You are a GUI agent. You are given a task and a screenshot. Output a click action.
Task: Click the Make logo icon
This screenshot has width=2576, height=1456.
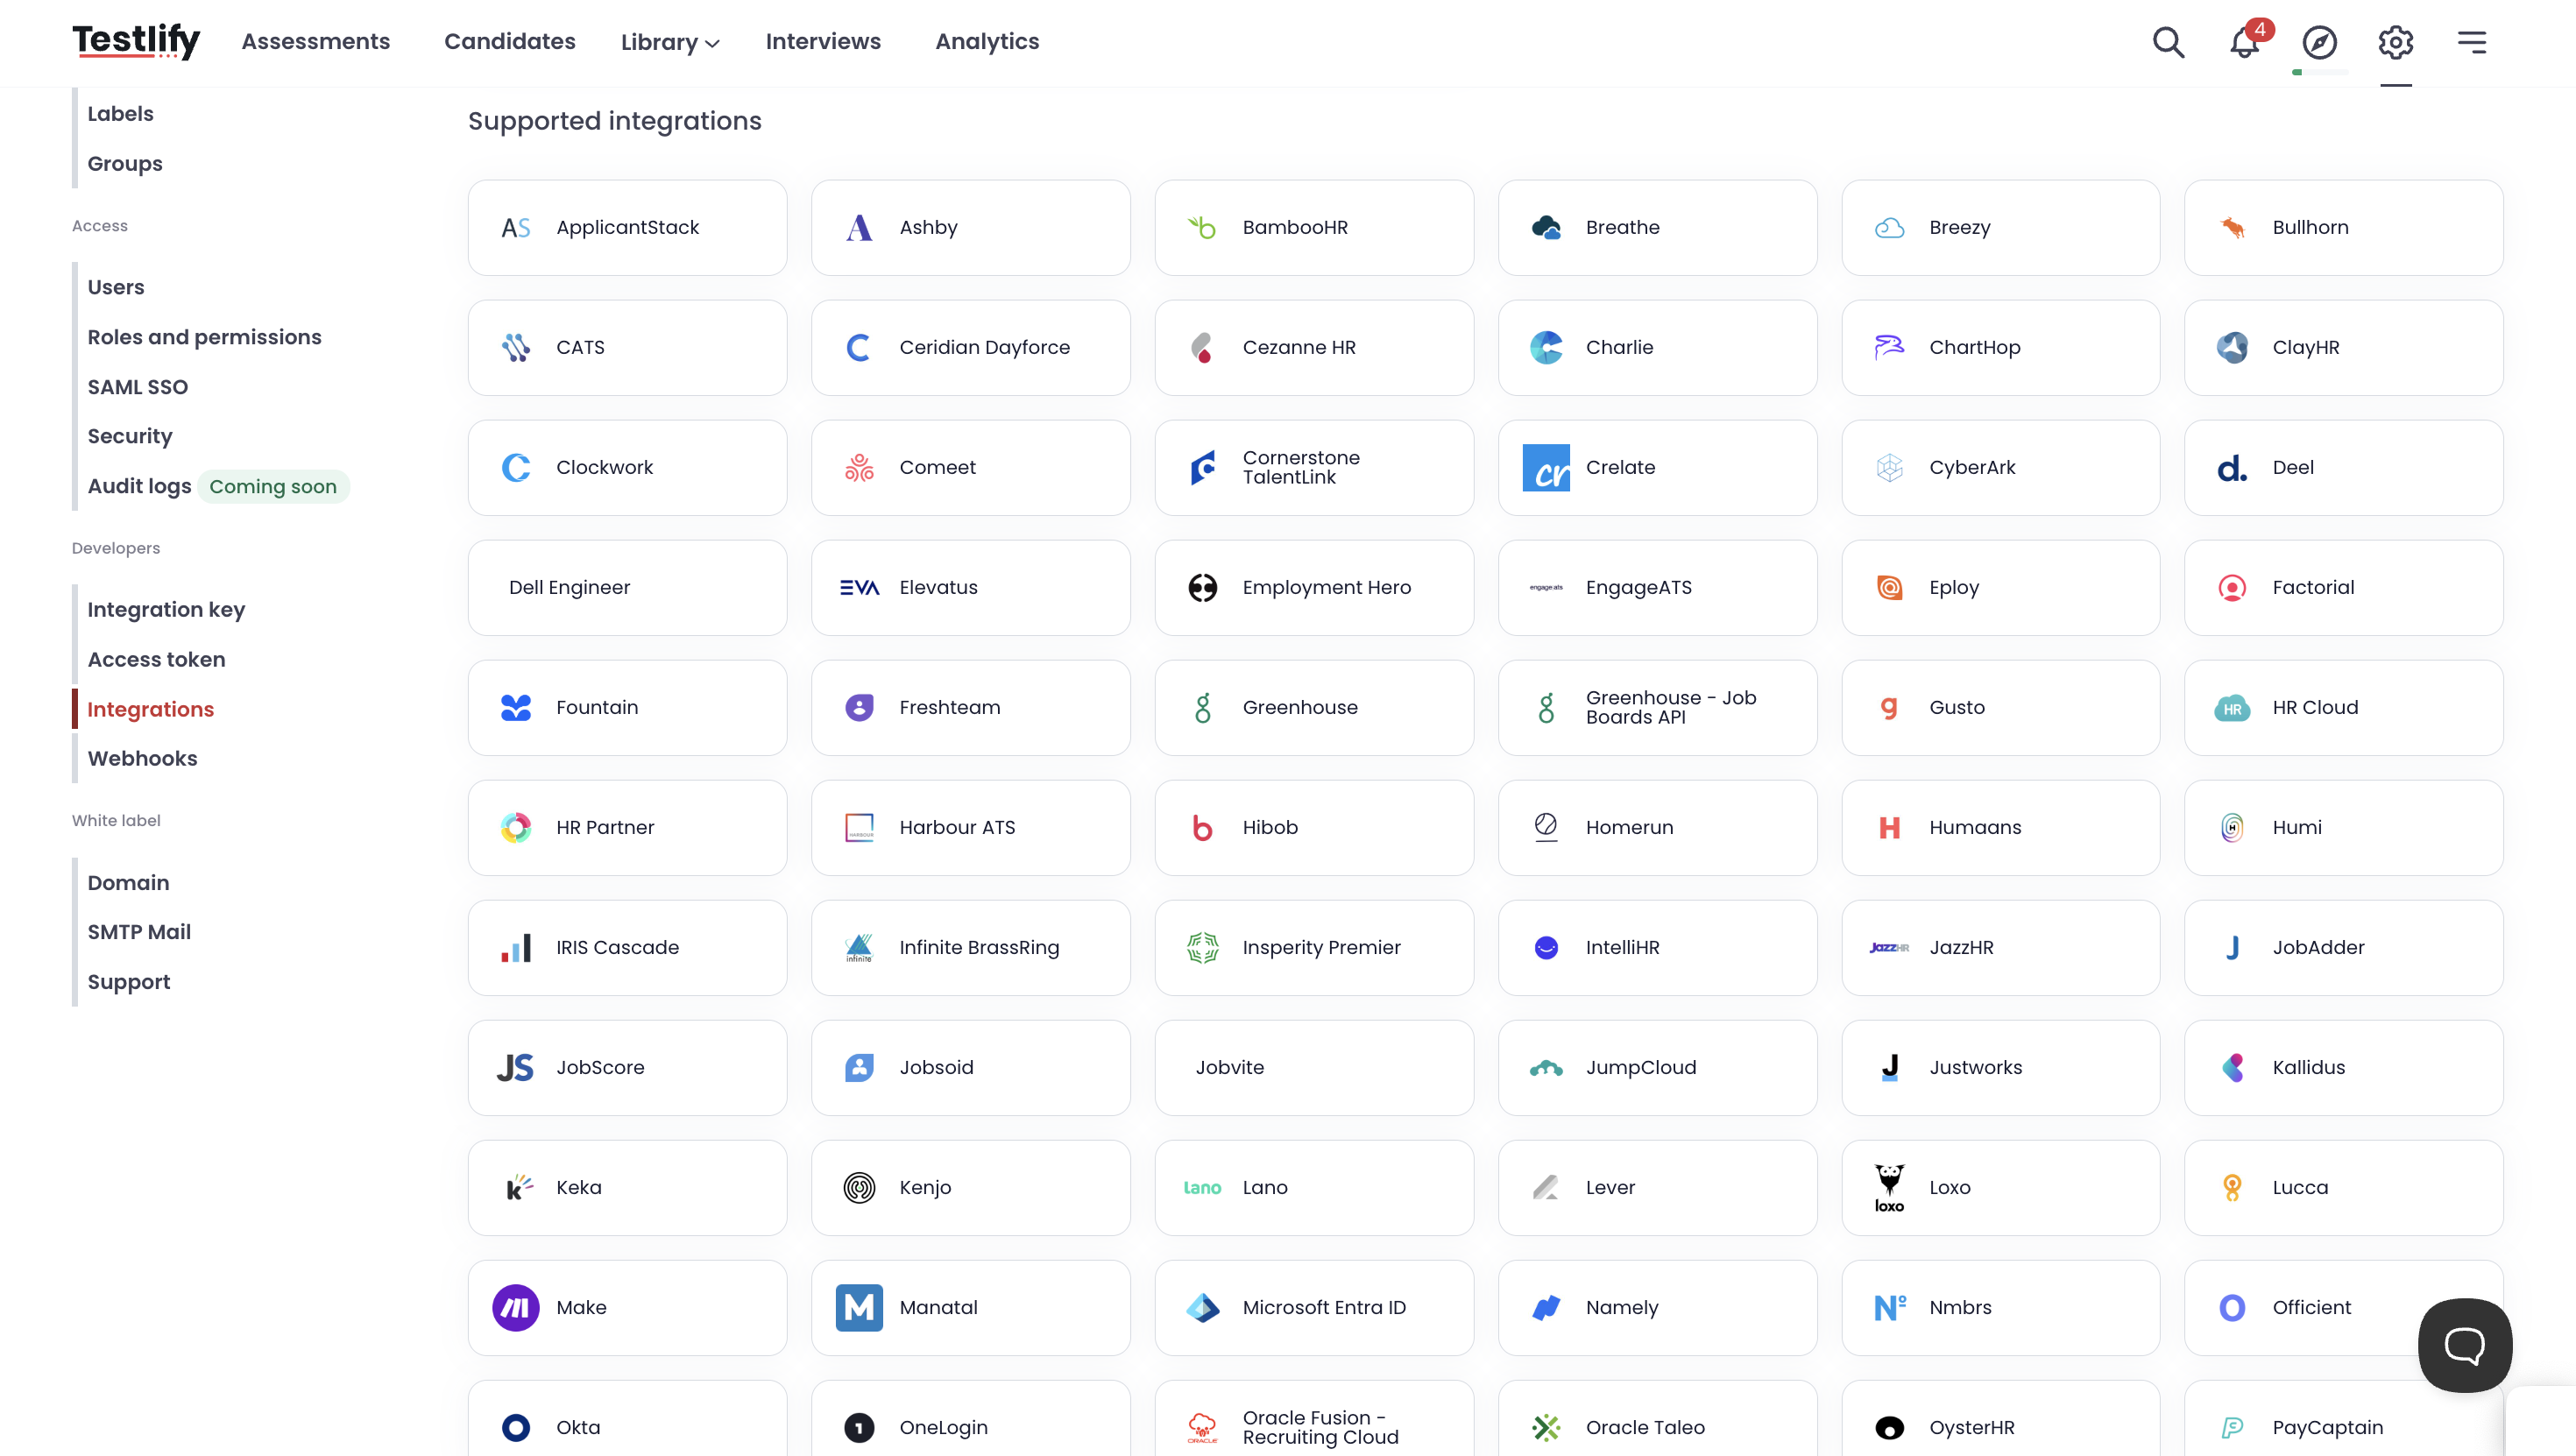(516, 1308)
